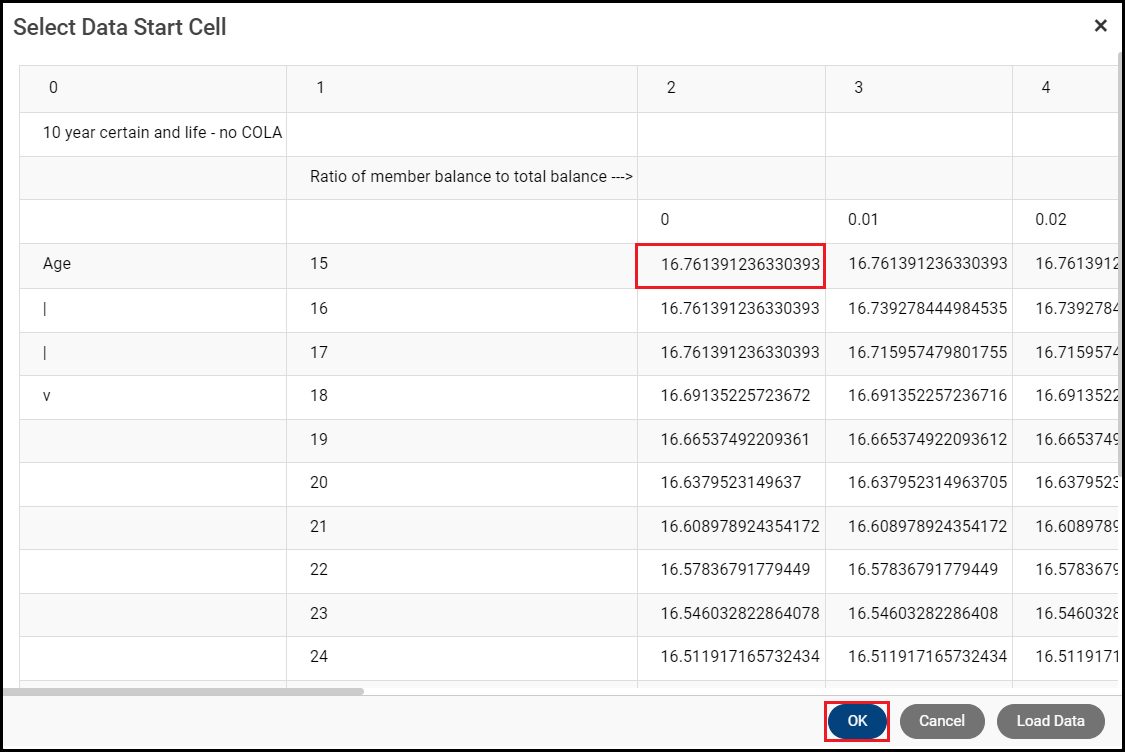Click cell 16.739278444984535 in row 16
This screenshot has width=1125, height=752.
927,309
